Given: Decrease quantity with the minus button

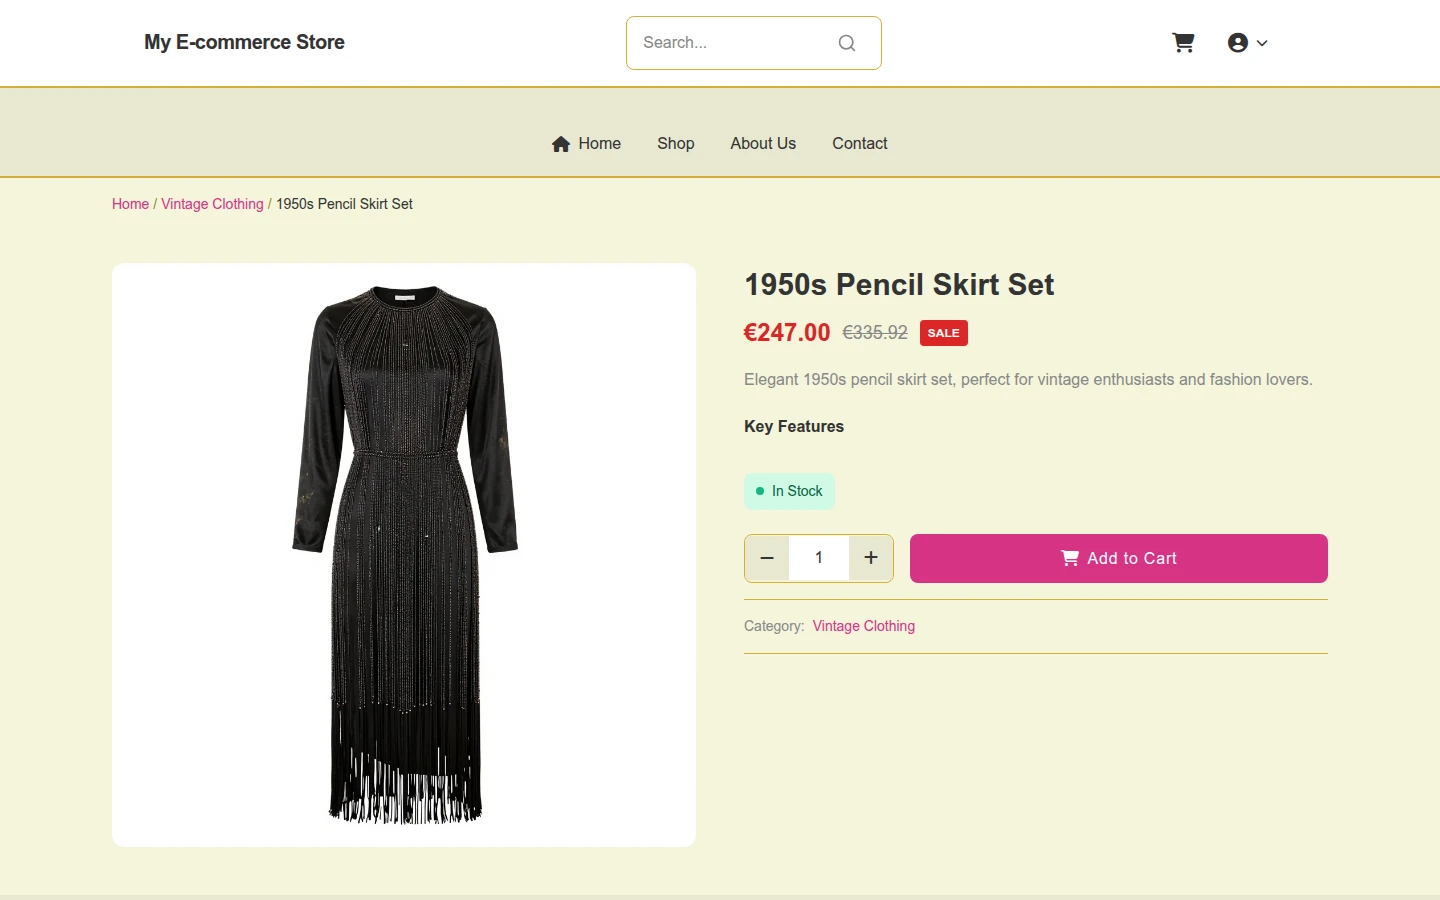Looking at the screenshot, I should click(767, 558).
